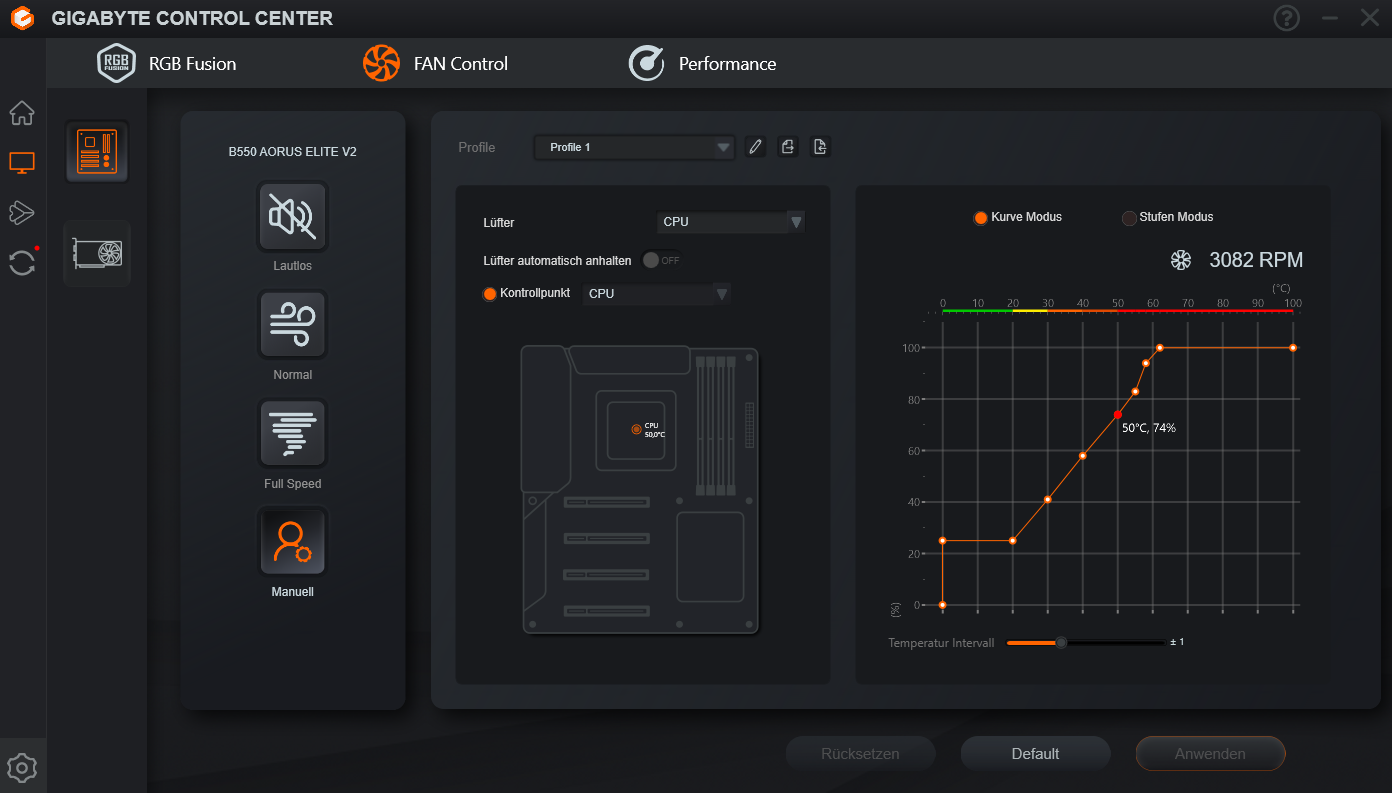
Task: Click the GIGABYTE CONTROL CENTER title
Action: 192,18
